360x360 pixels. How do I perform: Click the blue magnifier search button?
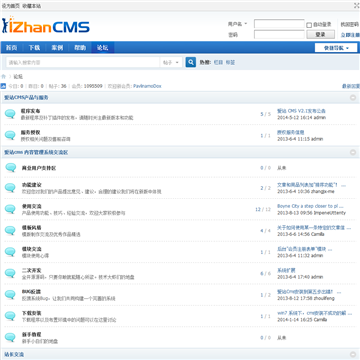click(191, 62)
